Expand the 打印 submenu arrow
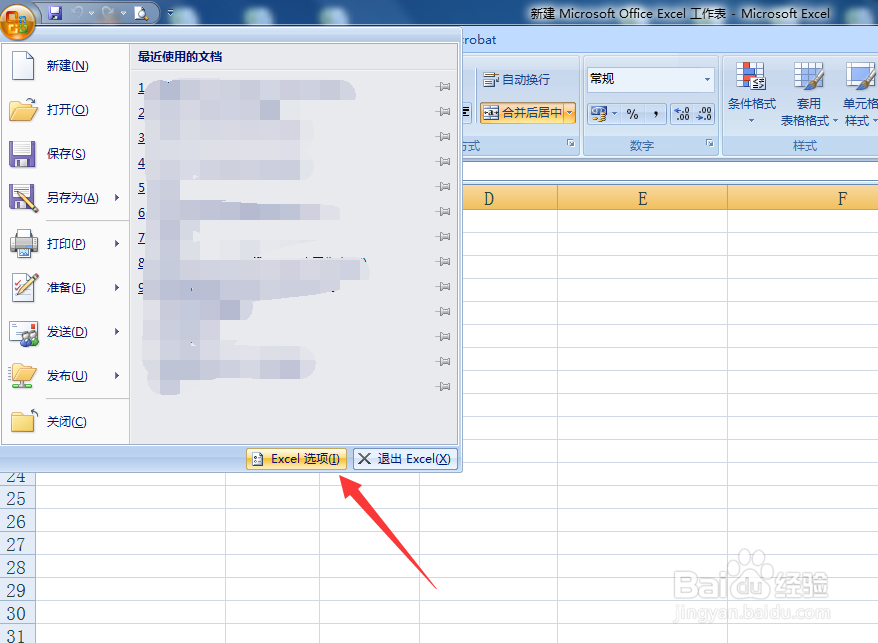This screenshot has width=878, height=643. 117,244
